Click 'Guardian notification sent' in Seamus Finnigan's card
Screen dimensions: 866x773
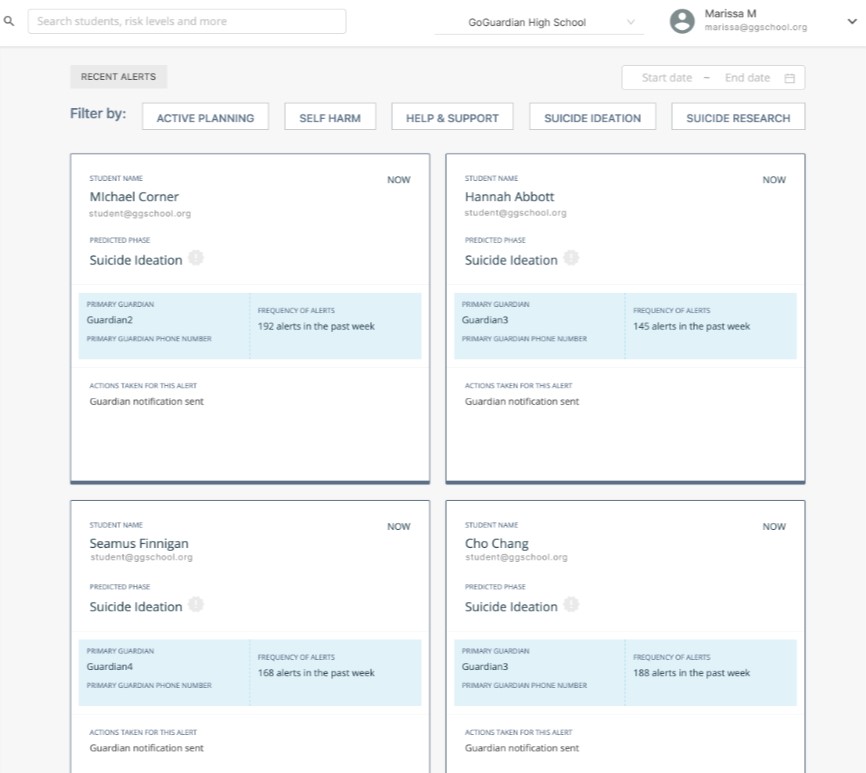click(146, 748)
